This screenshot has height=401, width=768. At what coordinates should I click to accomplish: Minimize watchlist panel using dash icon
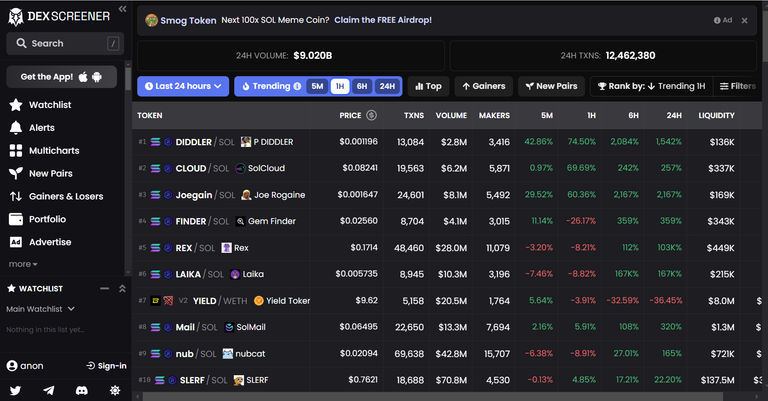click(104, 289)
